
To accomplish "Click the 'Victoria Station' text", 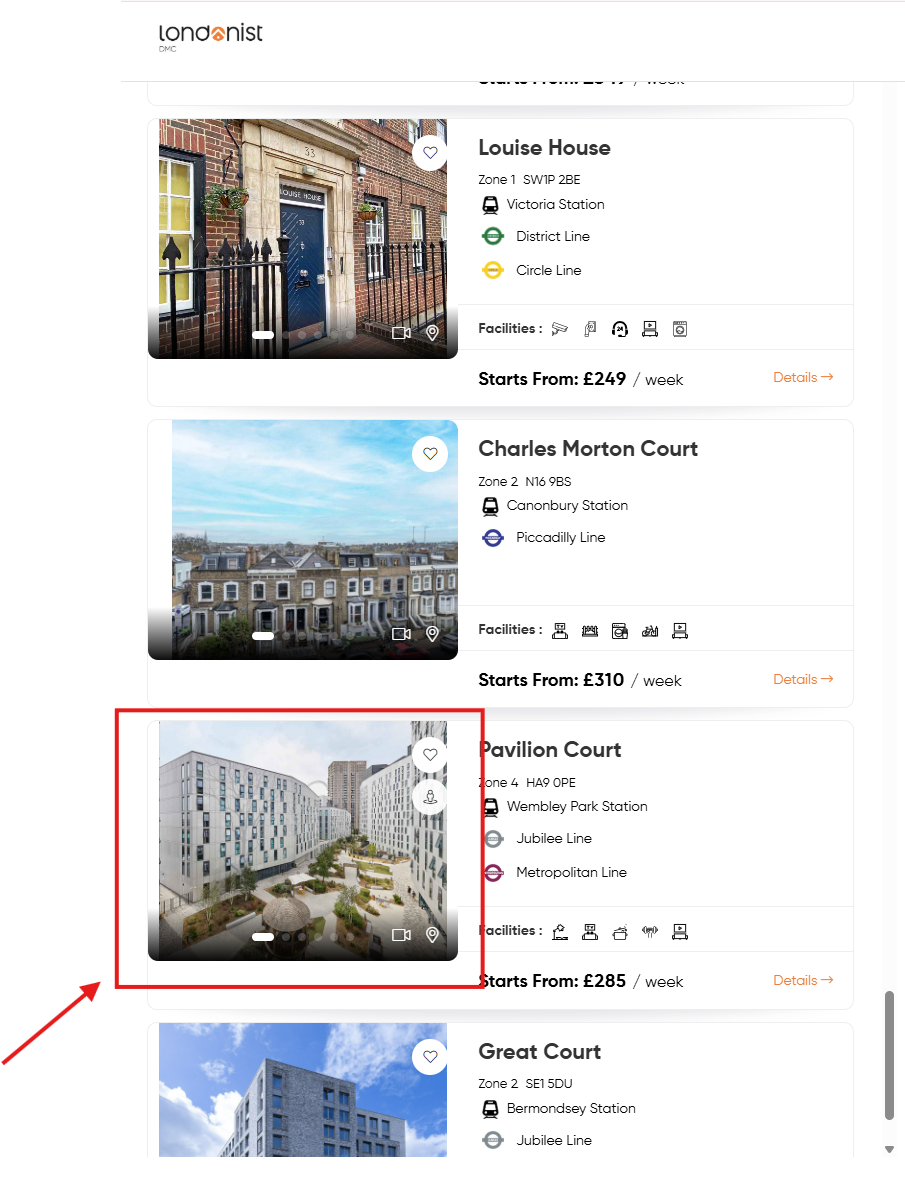I will [x=555, y=204].
